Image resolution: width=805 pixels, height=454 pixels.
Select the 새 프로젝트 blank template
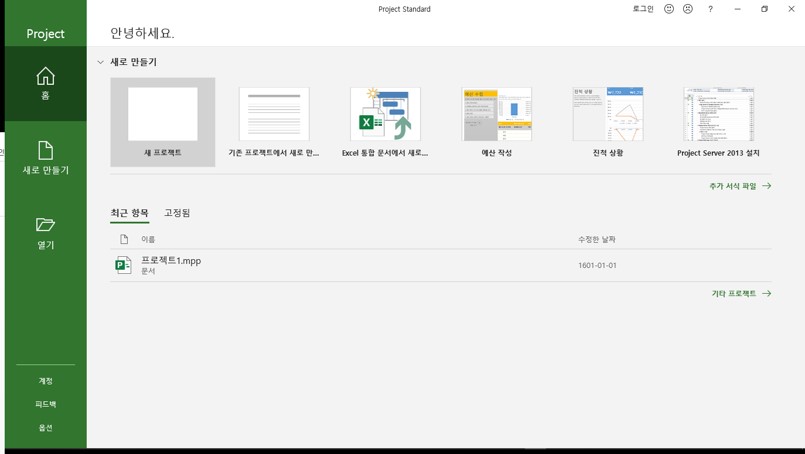coord(163,122)
